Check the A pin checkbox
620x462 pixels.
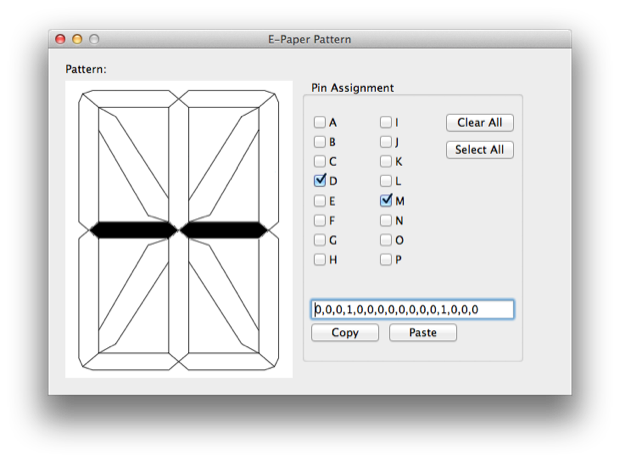pyautogui.click(x=320, y=122)
